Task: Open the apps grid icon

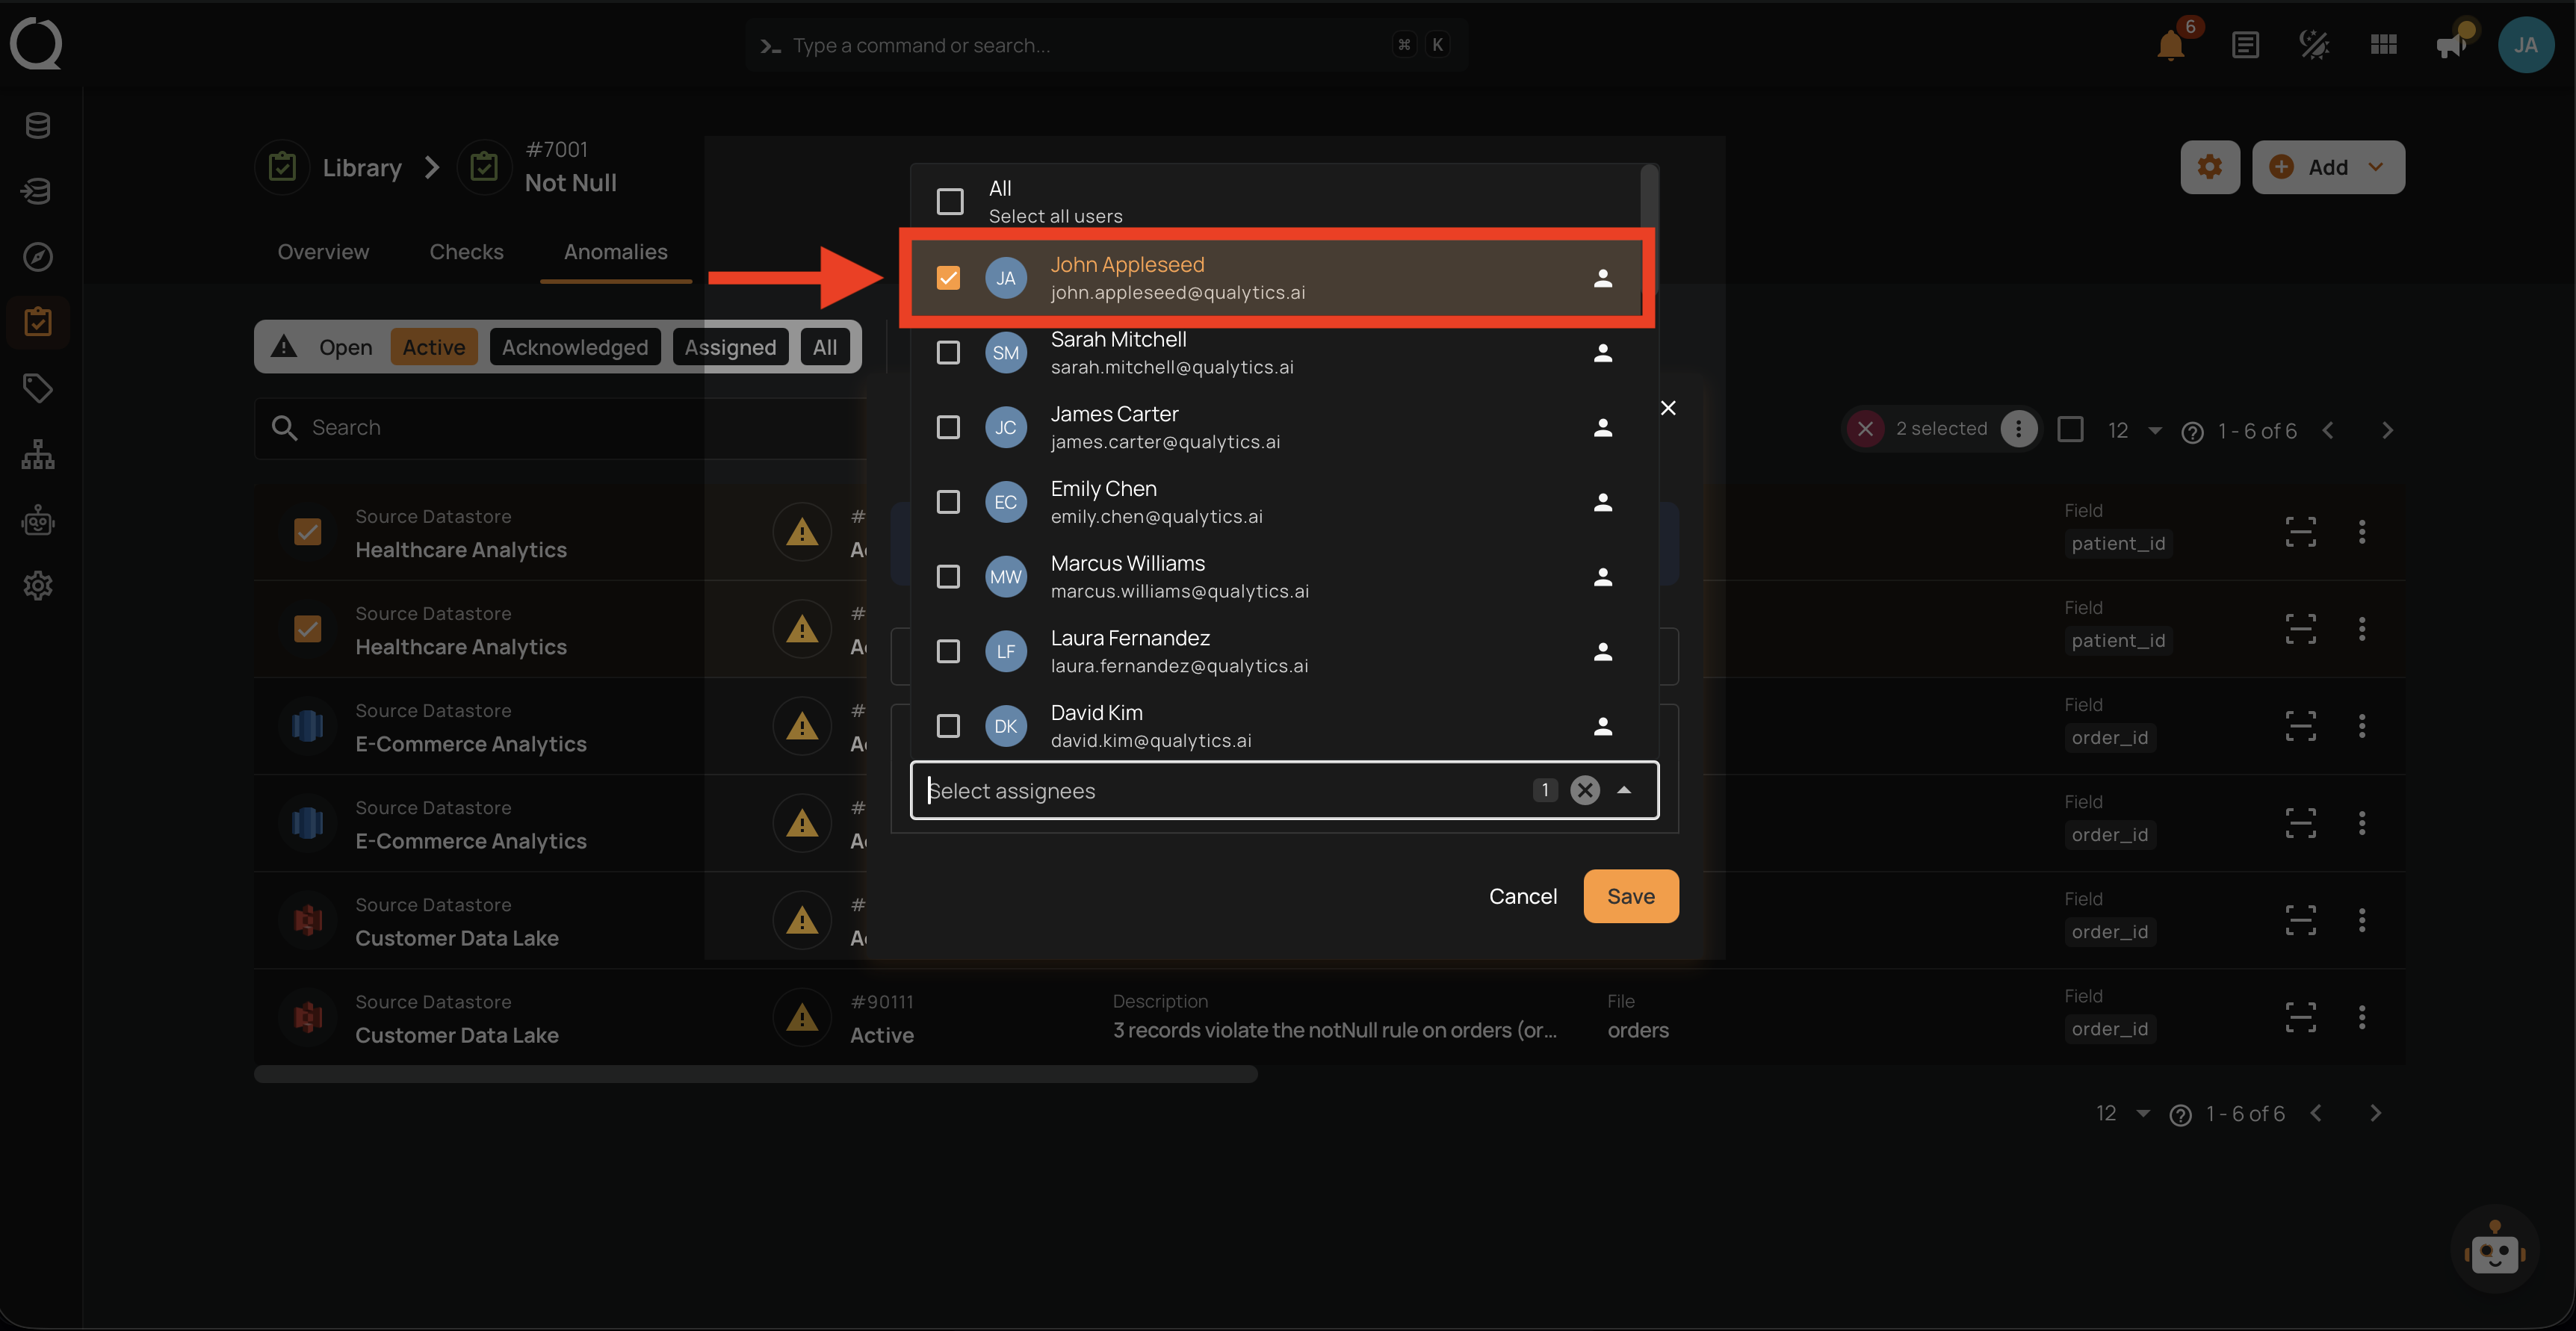Action: pos(2383,45)
